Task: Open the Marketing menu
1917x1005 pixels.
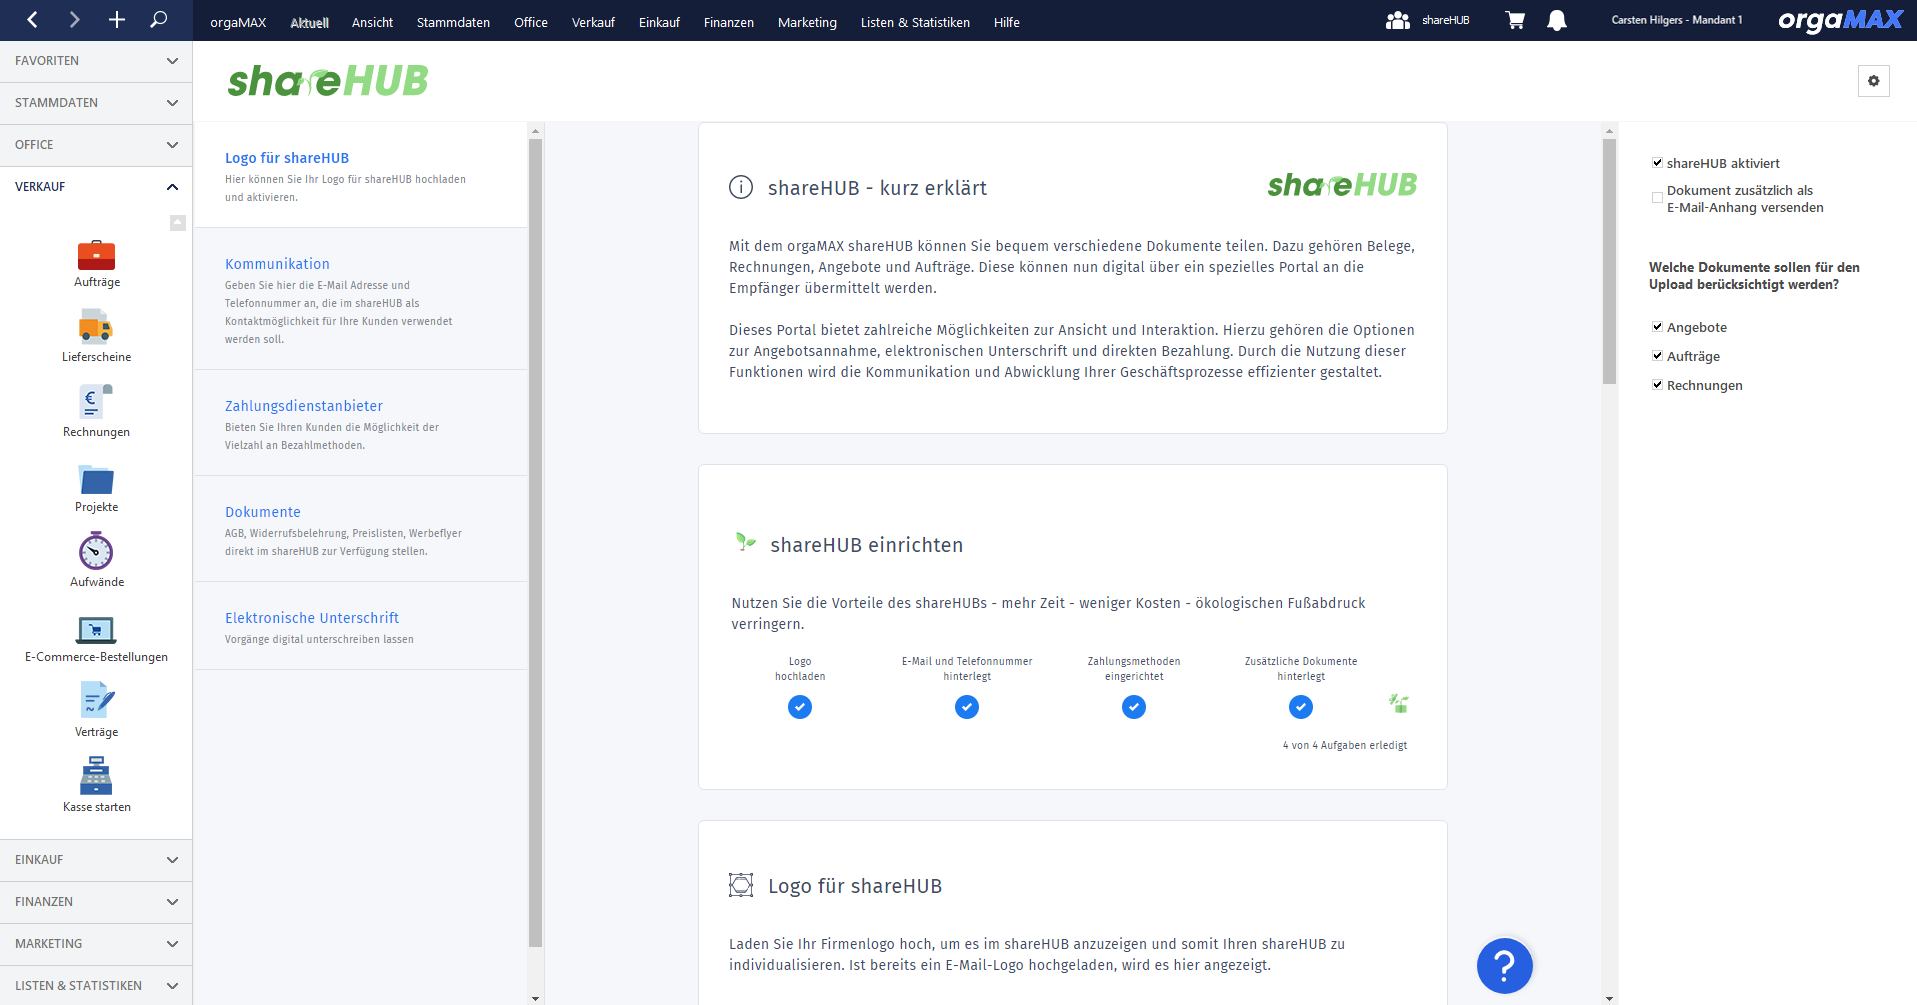Action: point(807,22)
